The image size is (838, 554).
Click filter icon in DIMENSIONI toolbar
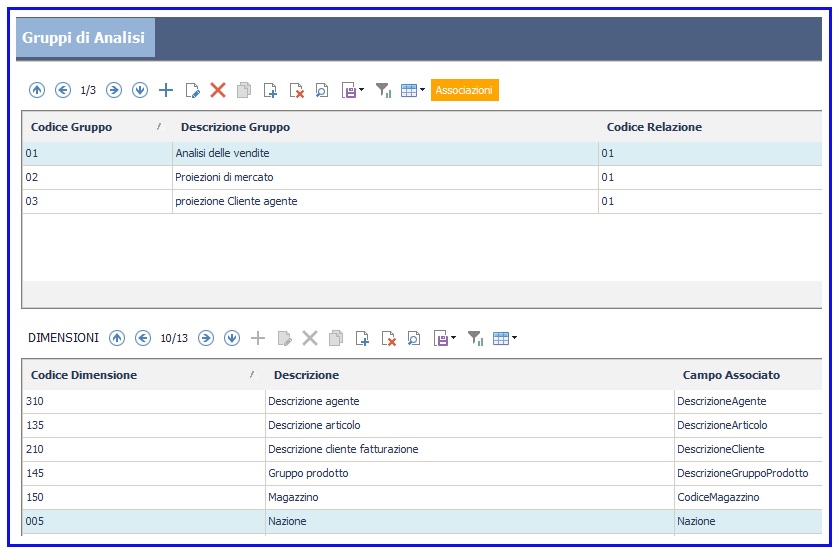pos(475,338)
